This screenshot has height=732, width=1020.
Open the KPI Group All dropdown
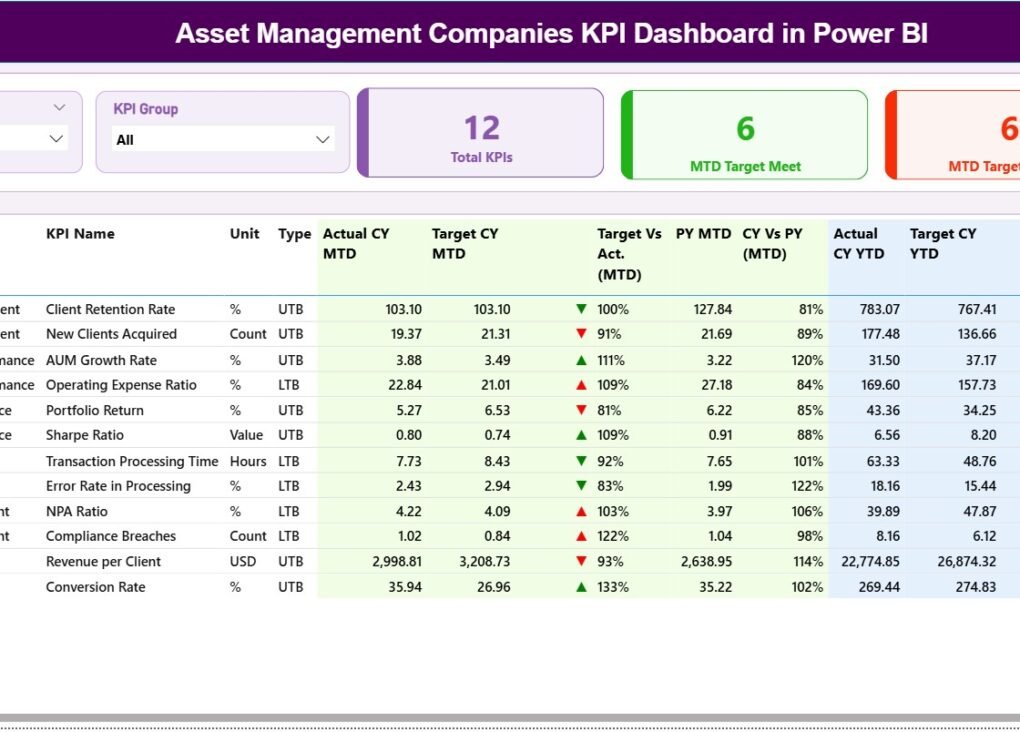[x=223, y=139]
